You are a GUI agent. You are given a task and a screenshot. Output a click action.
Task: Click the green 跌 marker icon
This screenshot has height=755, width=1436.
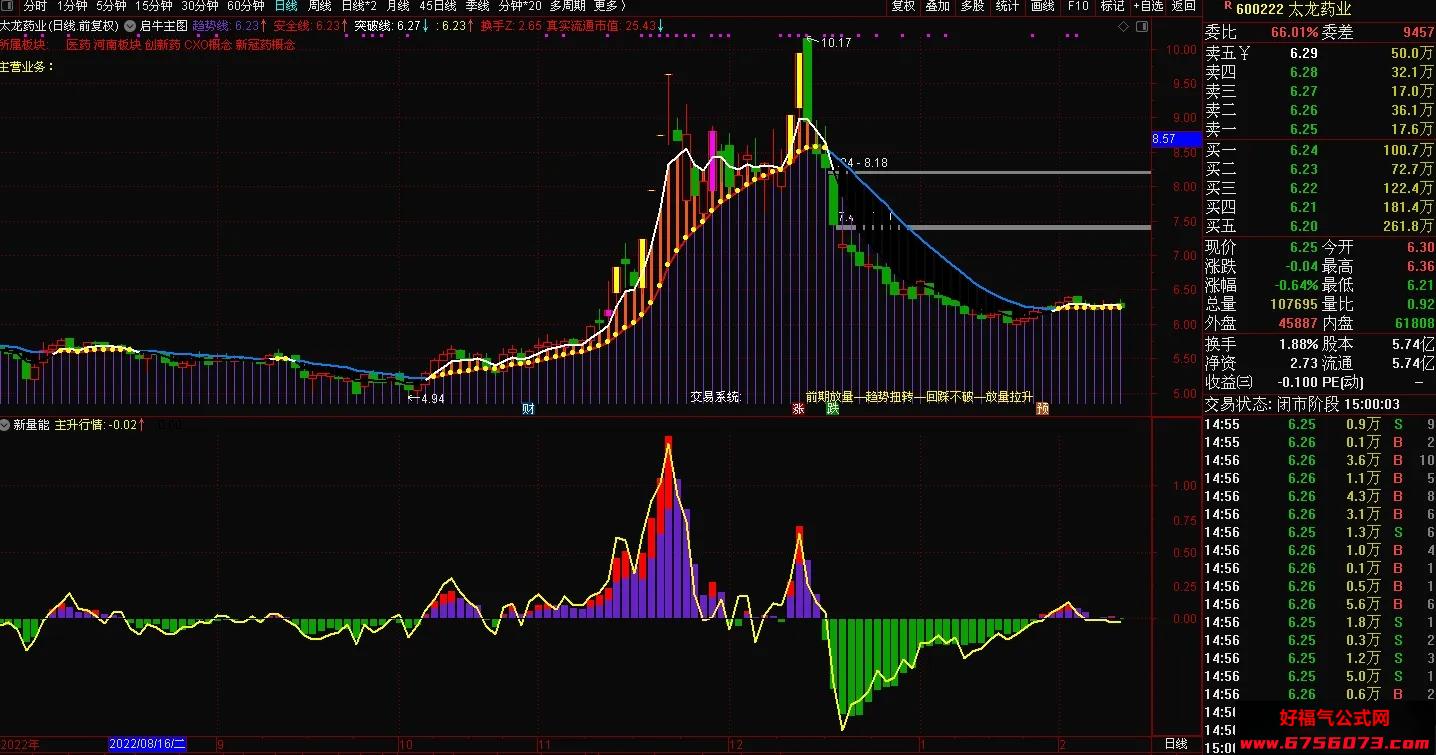click(832, 408)
